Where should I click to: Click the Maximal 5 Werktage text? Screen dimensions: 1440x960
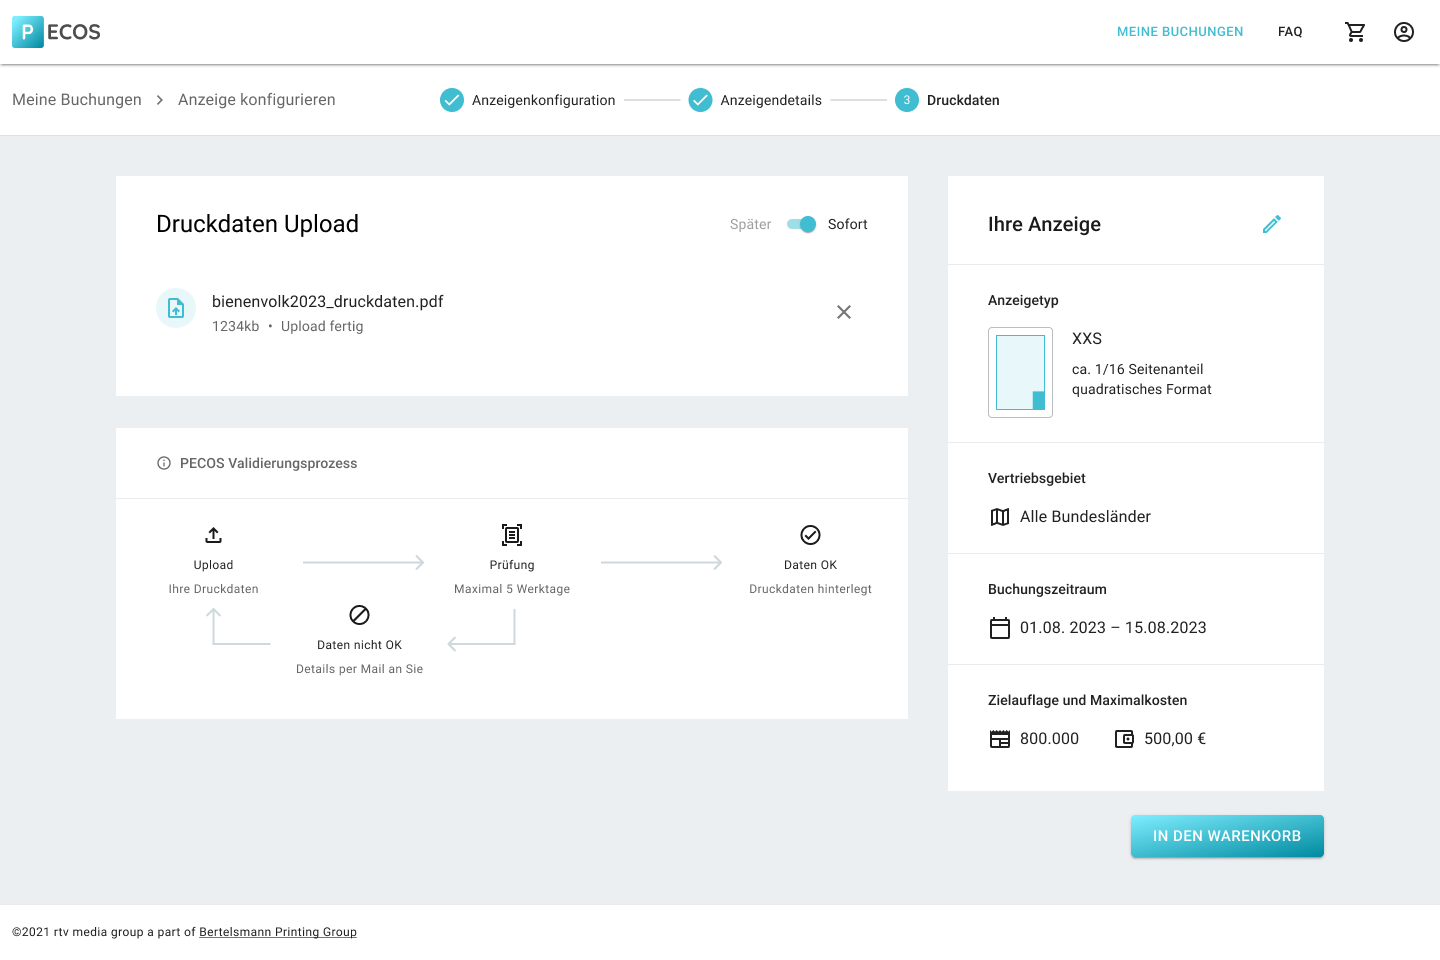(x=512, y=589)
